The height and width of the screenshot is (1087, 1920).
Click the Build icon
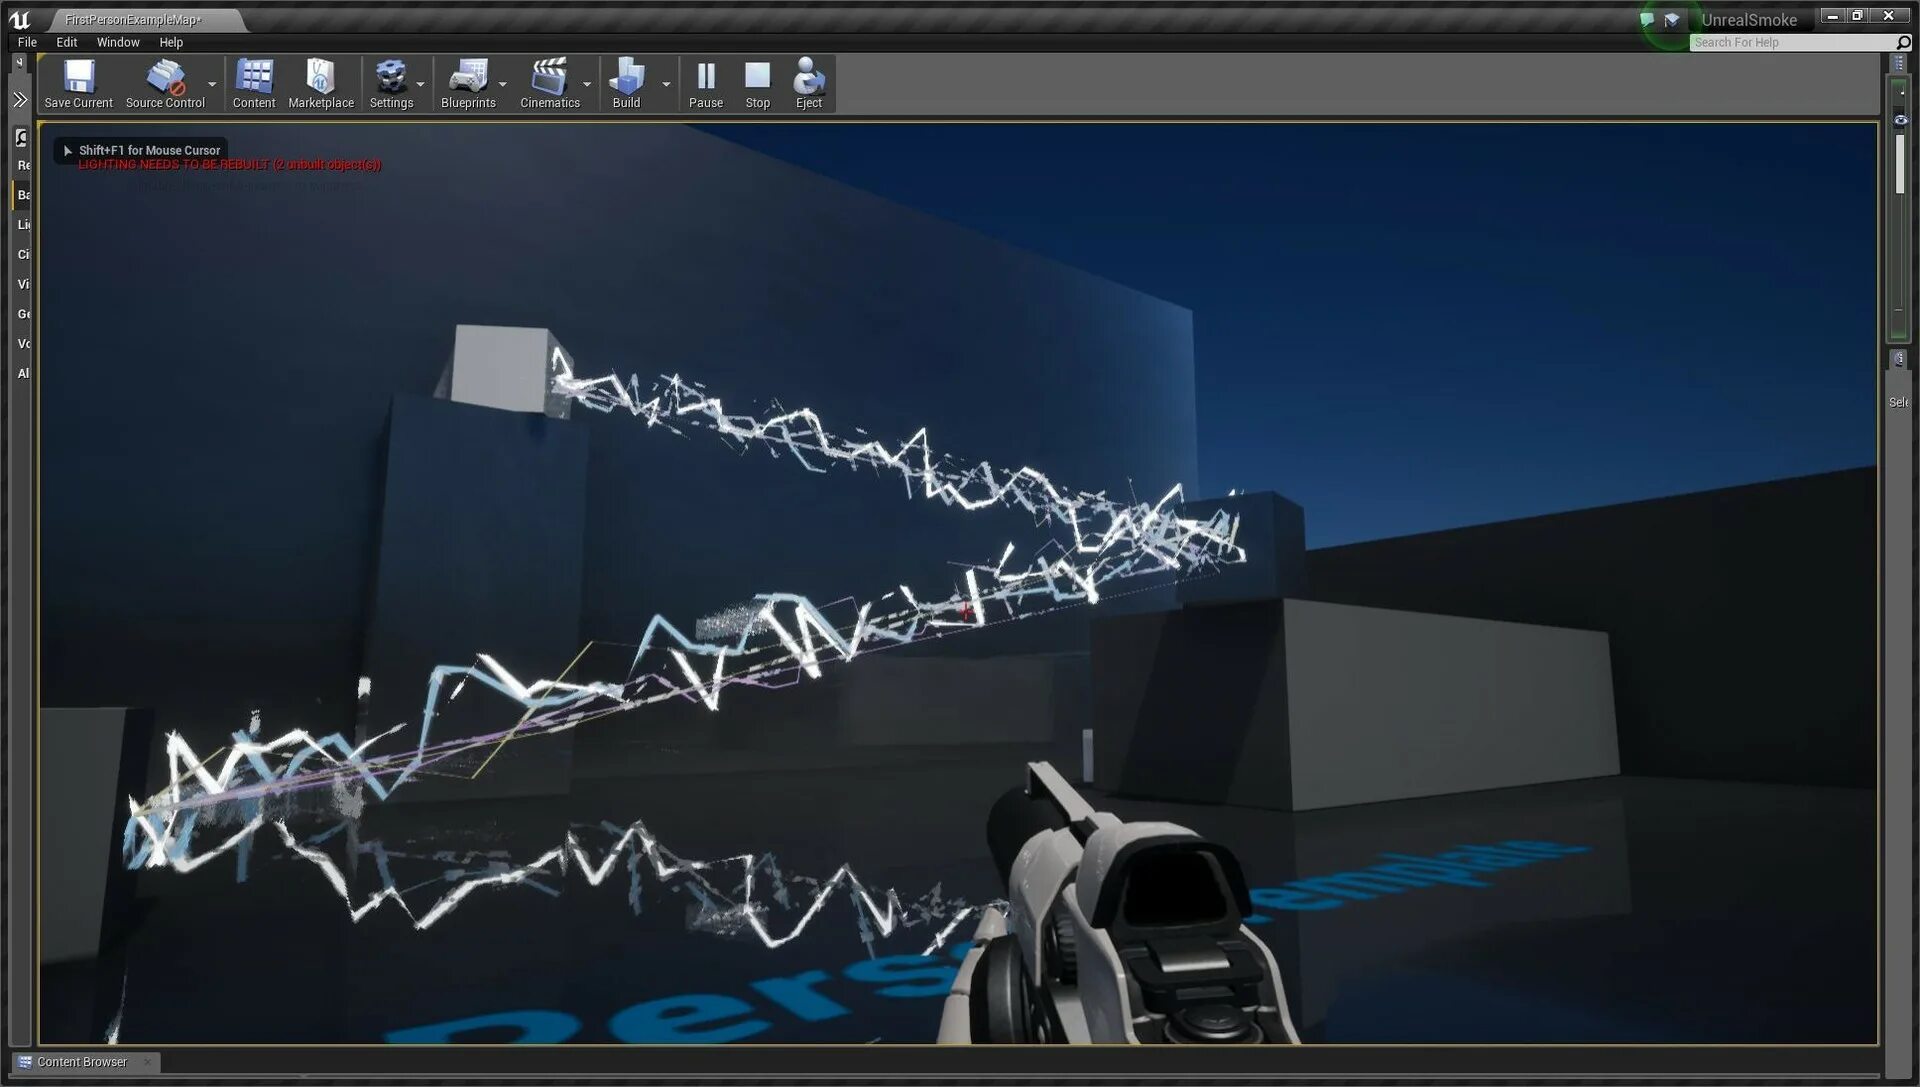tap(626, 77)
